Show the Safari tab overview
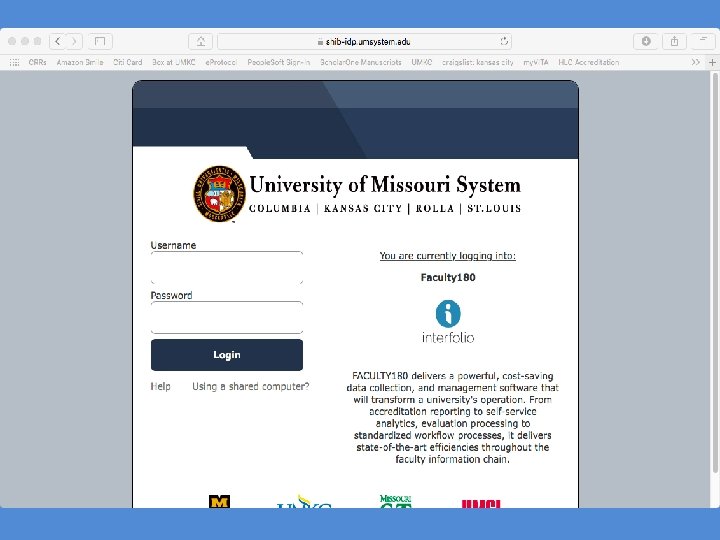720x540 pixels. (703, 41)
